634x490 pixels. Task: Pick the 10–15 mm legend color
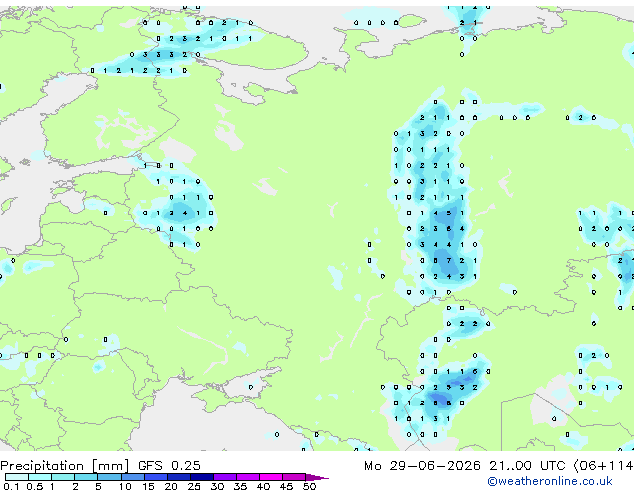(132, 477)
